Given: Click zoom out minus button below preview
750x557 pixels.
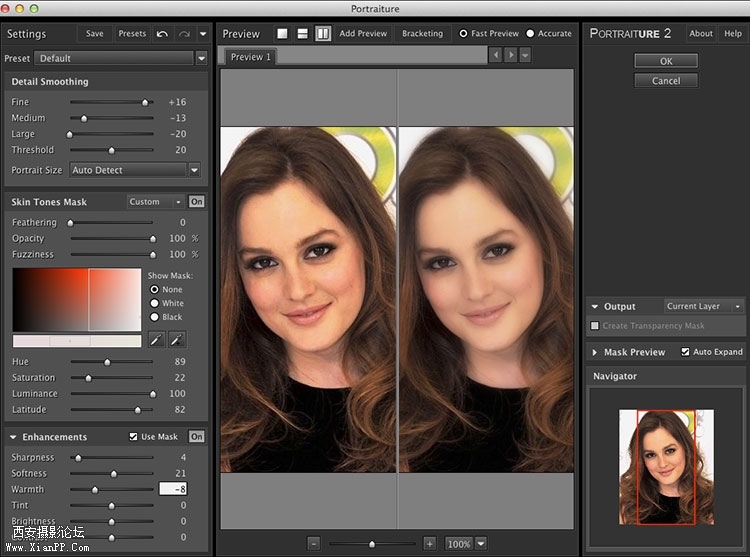Looking at the screenshot, I should (x=314, y=543).
